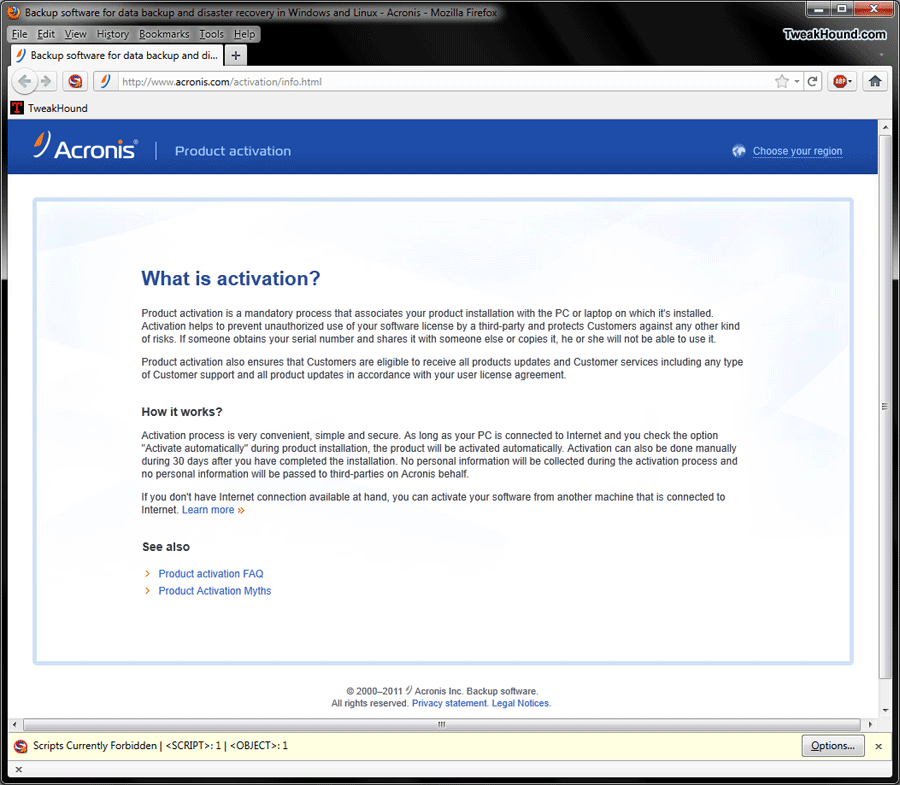Click the 'See also' heading
Viewport: 900px width, 785px height.
(166, 547)
